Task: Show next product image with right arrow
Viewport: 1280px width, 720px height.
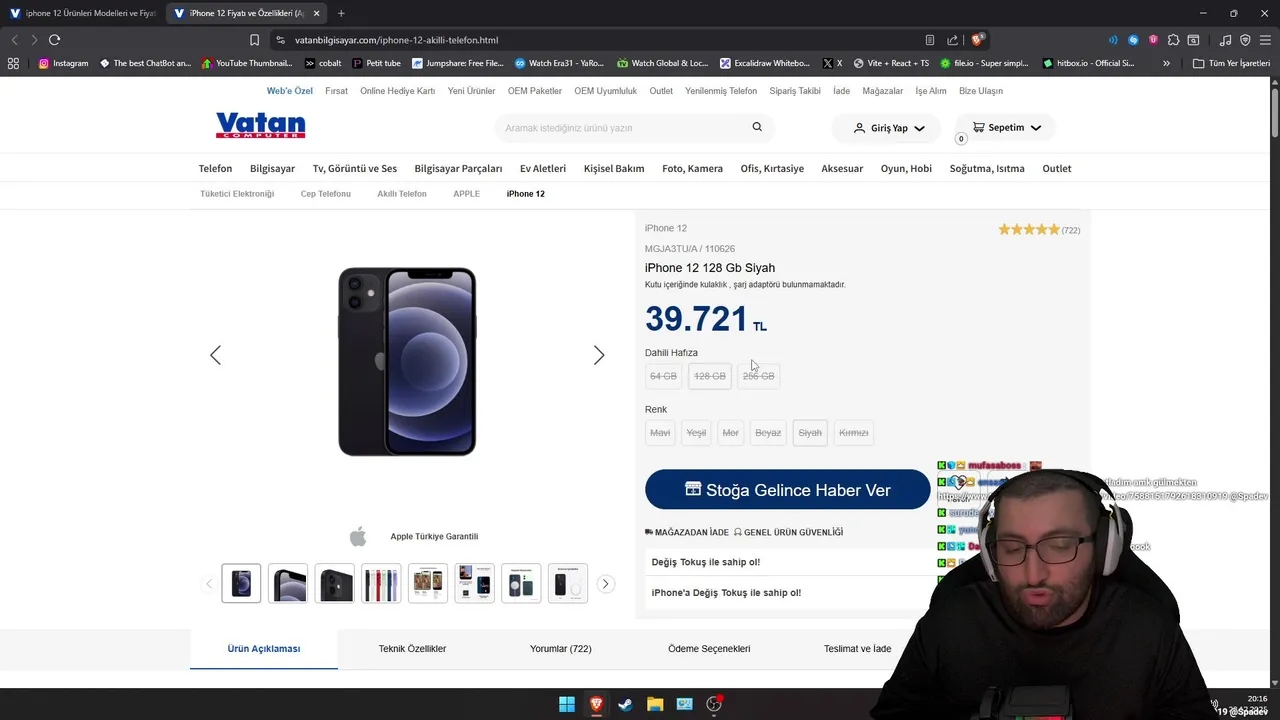Action: coord(598,355)
